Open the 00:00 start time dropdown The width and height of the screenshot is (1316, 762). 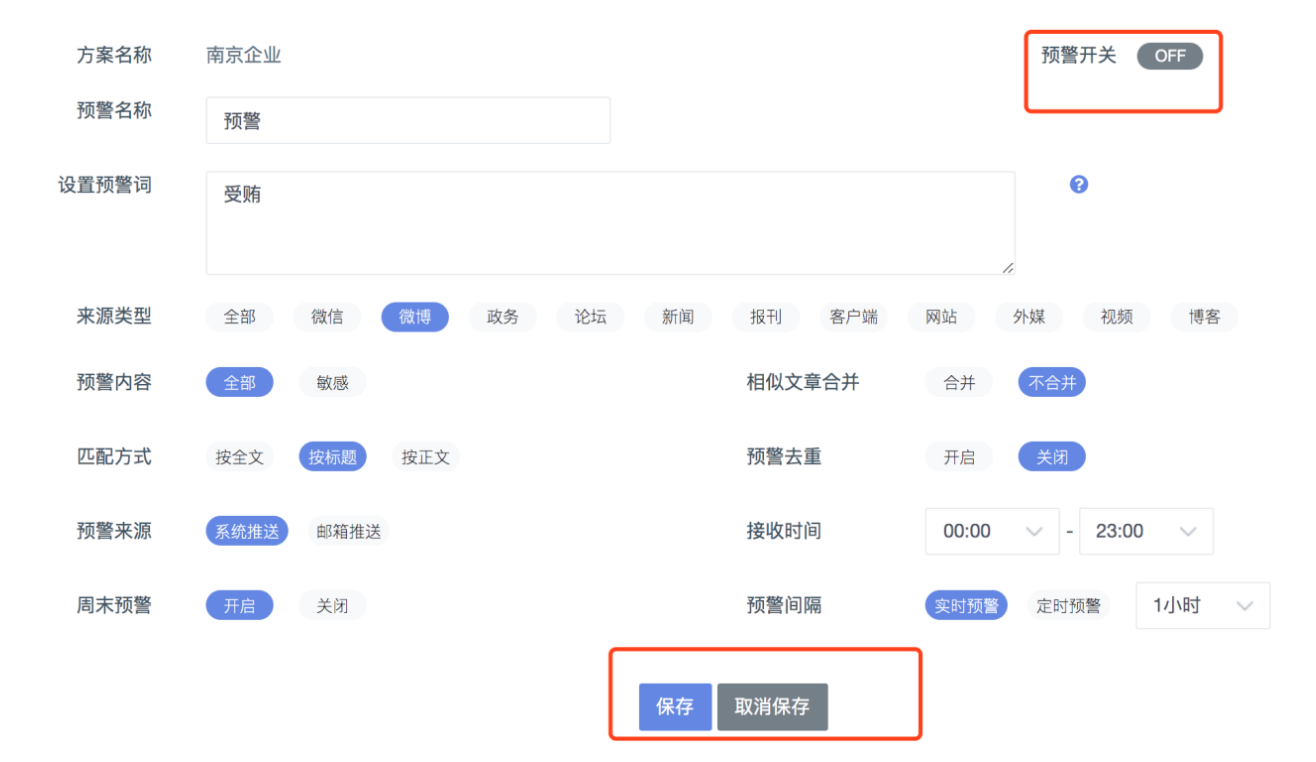(992, 531)
